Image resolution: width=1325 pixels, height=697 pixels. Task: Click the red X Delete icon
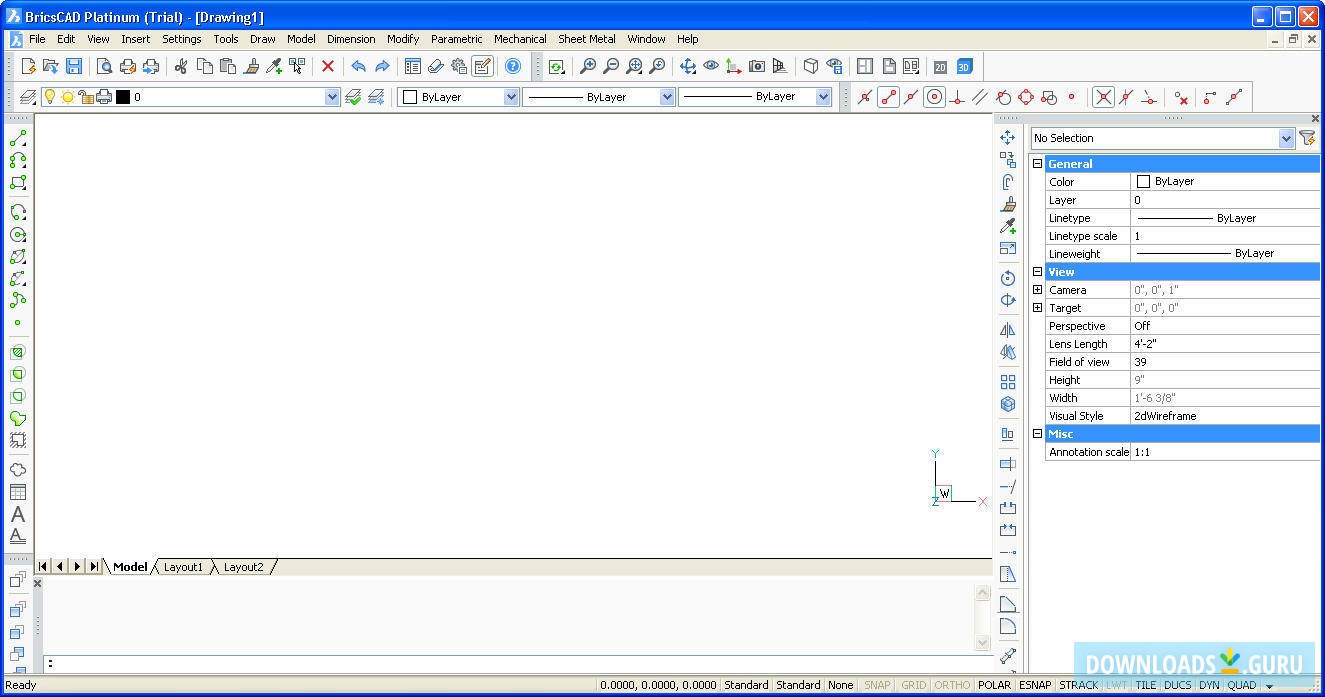tap(327, 66)
